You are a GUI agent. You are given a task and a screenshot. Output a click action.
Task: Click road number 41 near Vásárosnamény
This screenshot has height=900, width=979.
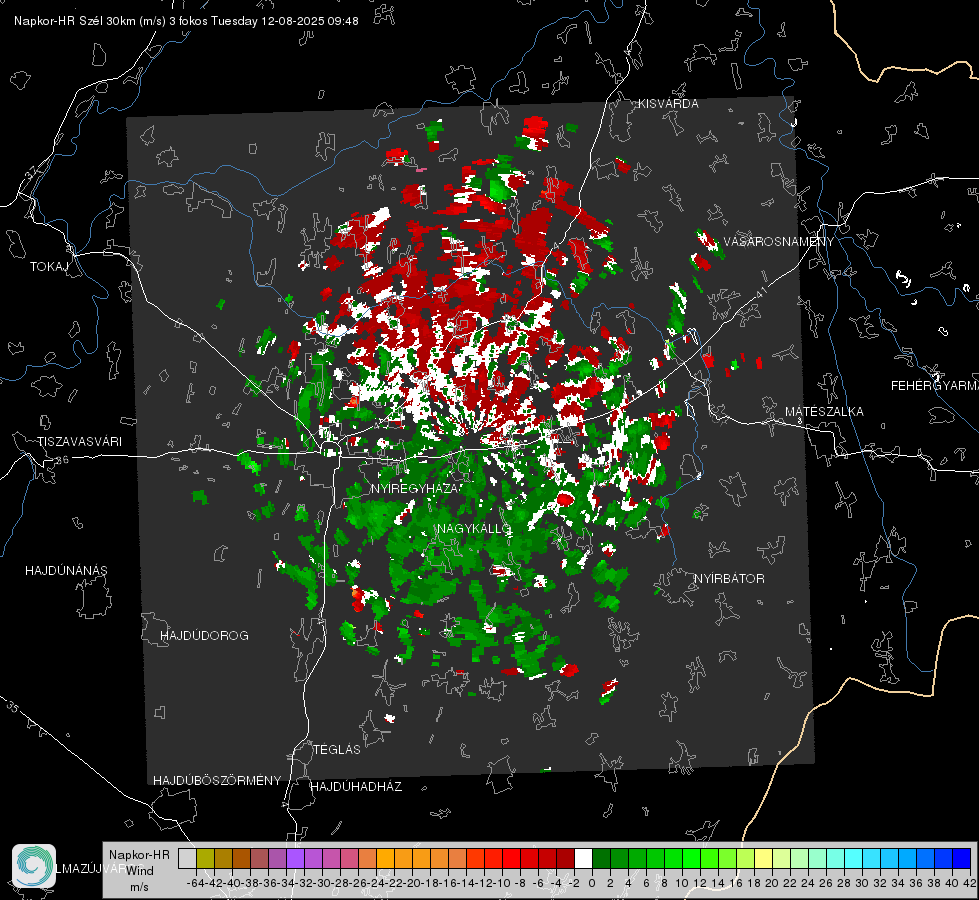coord(760,292)
